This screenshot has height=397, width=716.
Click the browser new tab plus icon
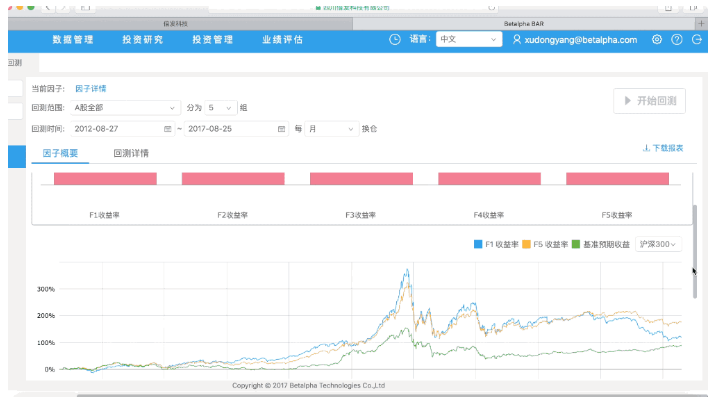701,23
